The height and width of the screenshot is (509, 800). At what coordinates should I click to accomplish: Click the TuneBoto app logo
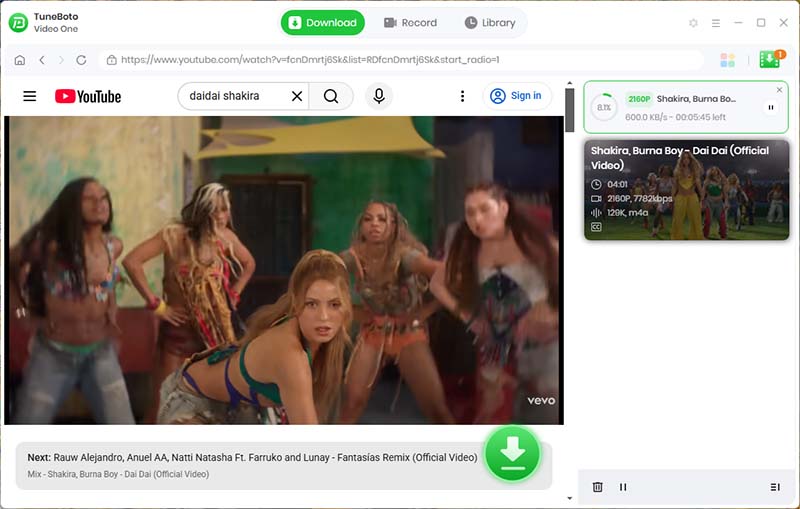point(19,23)
